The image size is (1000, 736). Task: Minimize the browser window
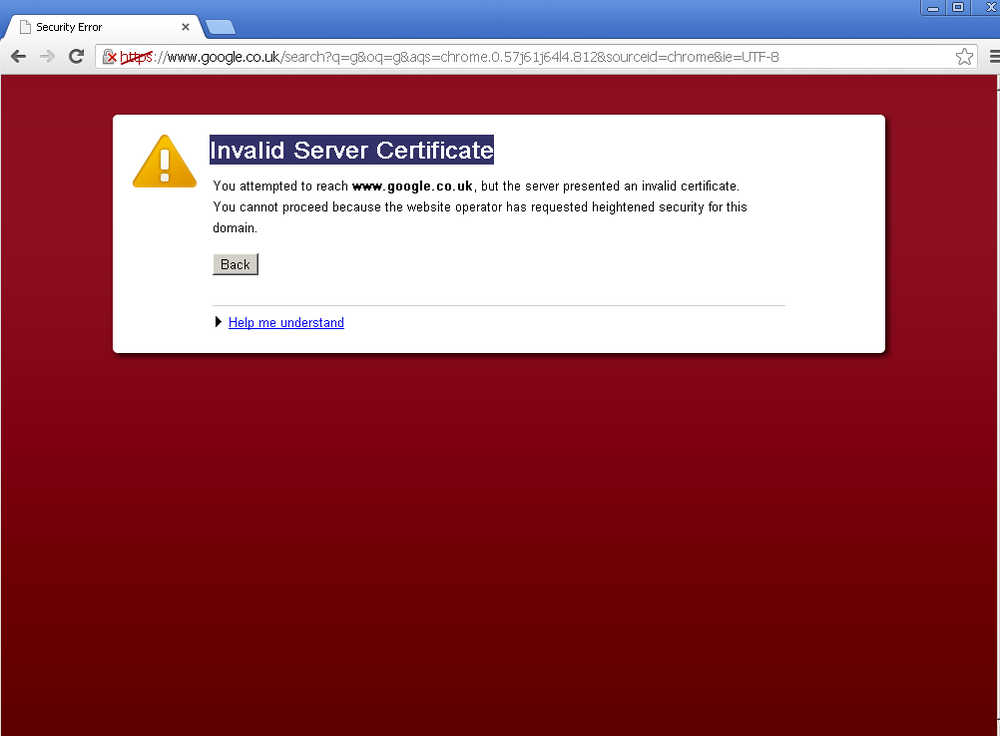[x=933, y=8]
